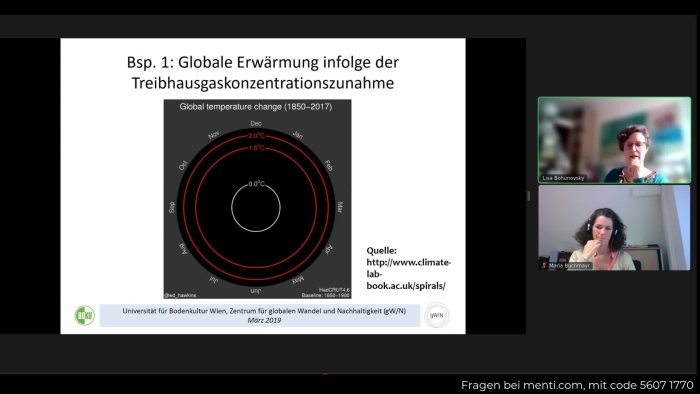700x394 pixels.
Task: Open the climate-lab-book.ac.uk/spirals source link
Action: pyautogui.click(x=408, y=274)
